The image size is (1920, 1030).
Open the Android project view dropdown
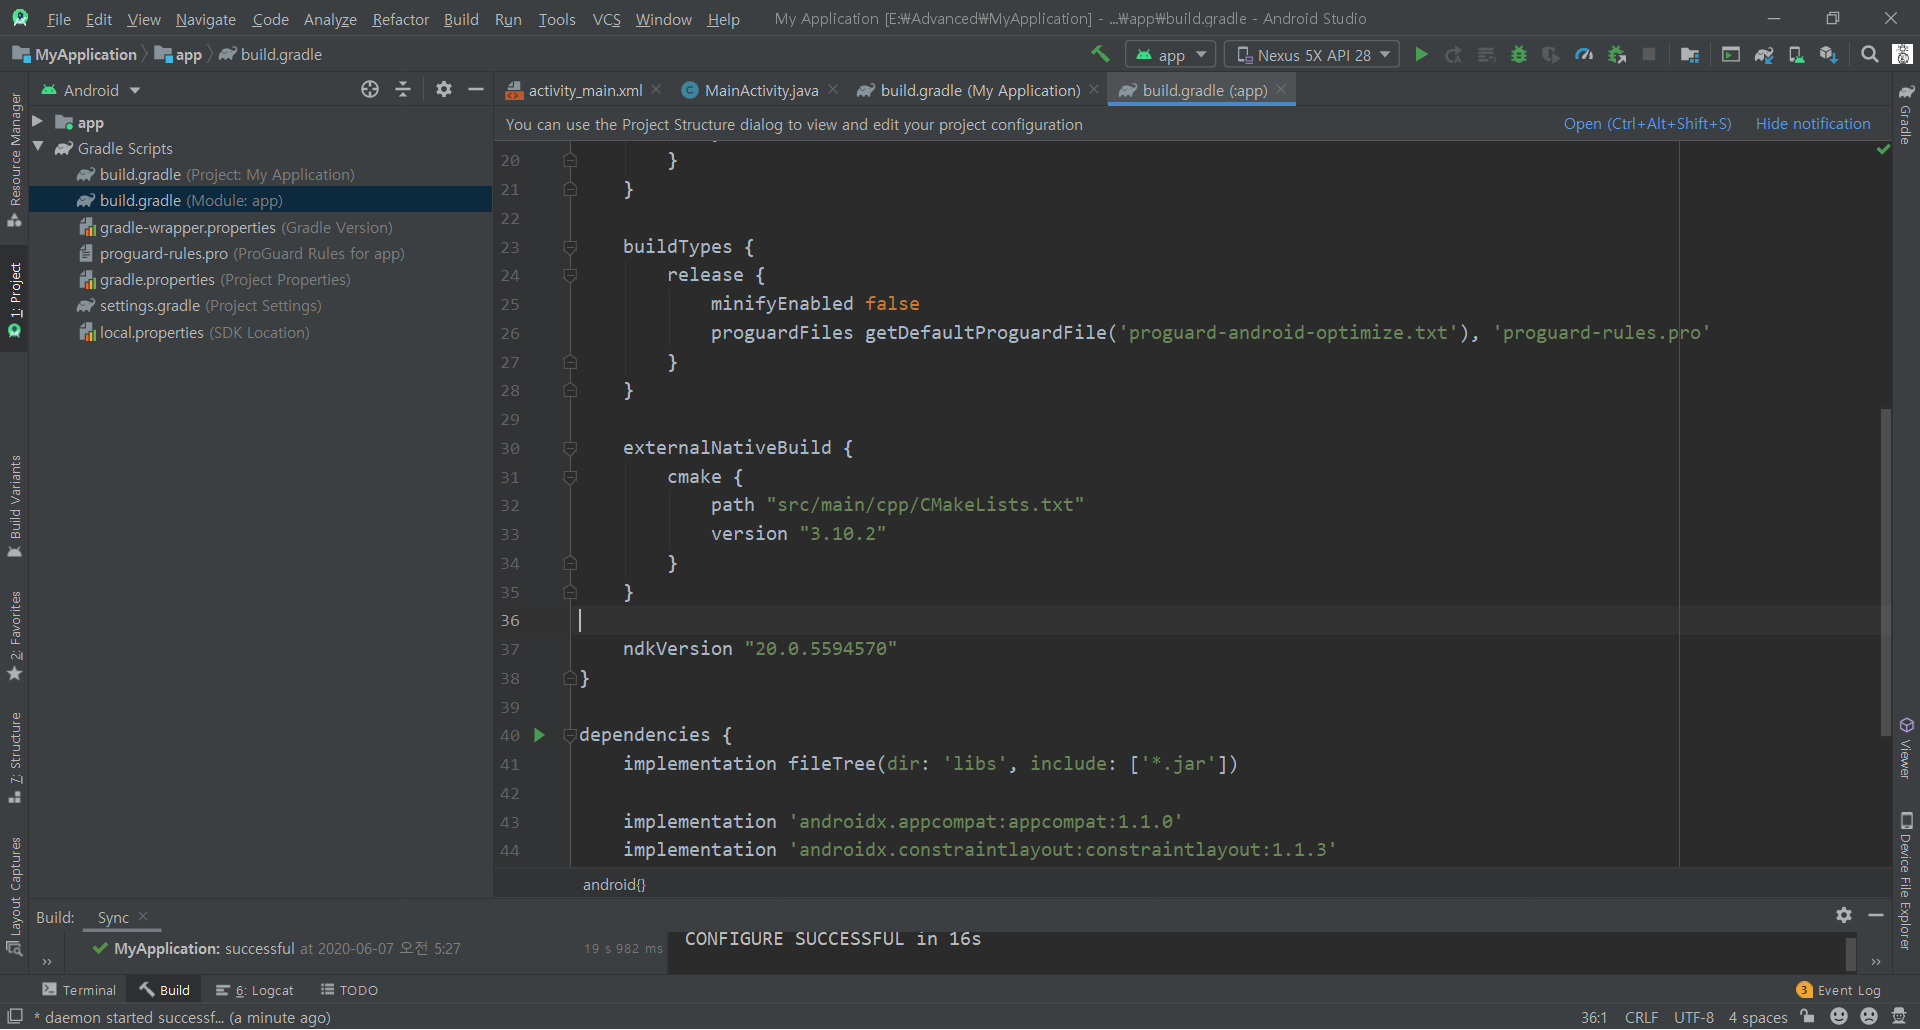coord(91,90)
